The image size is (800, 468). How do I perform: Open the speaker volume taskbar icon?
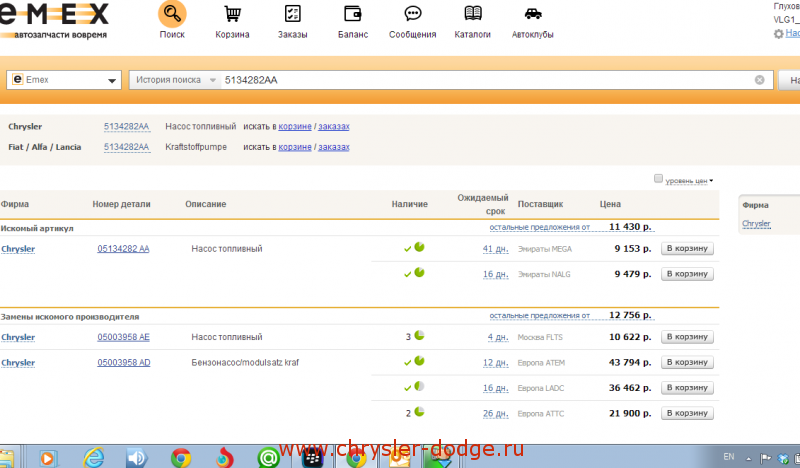click(137, 458)
